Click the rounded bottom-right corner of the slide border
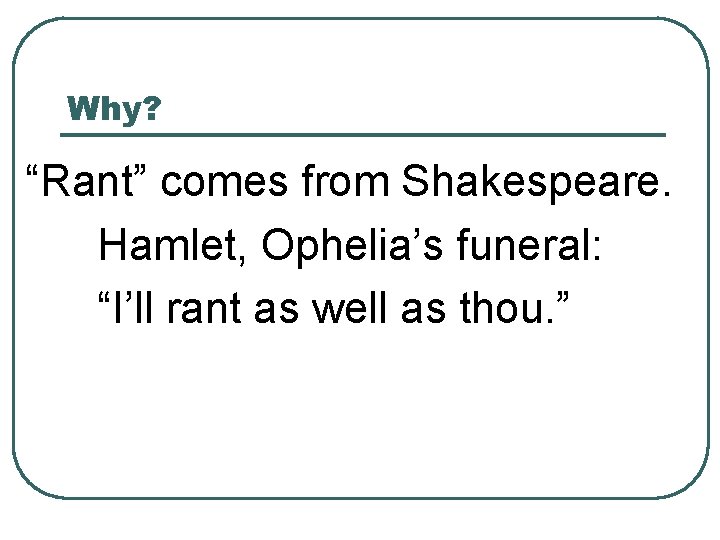Screen dimensions: 720x540 pos(694,483)
